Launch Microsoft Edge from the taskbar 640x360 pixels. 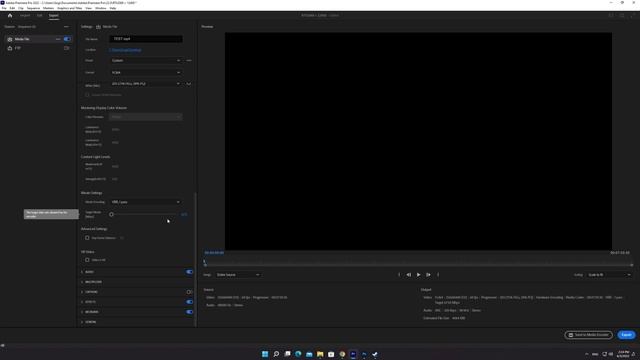point(298,354)
